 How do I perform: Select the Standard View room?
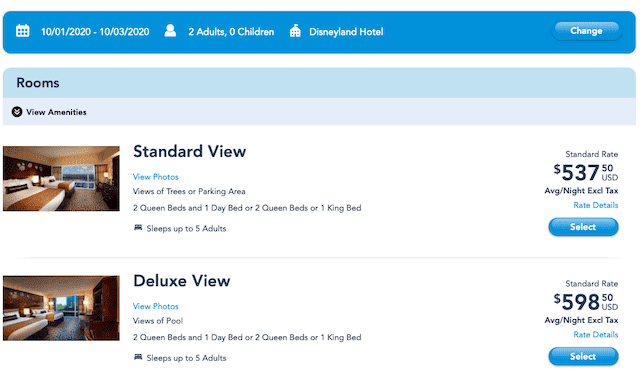click(583, 227)
